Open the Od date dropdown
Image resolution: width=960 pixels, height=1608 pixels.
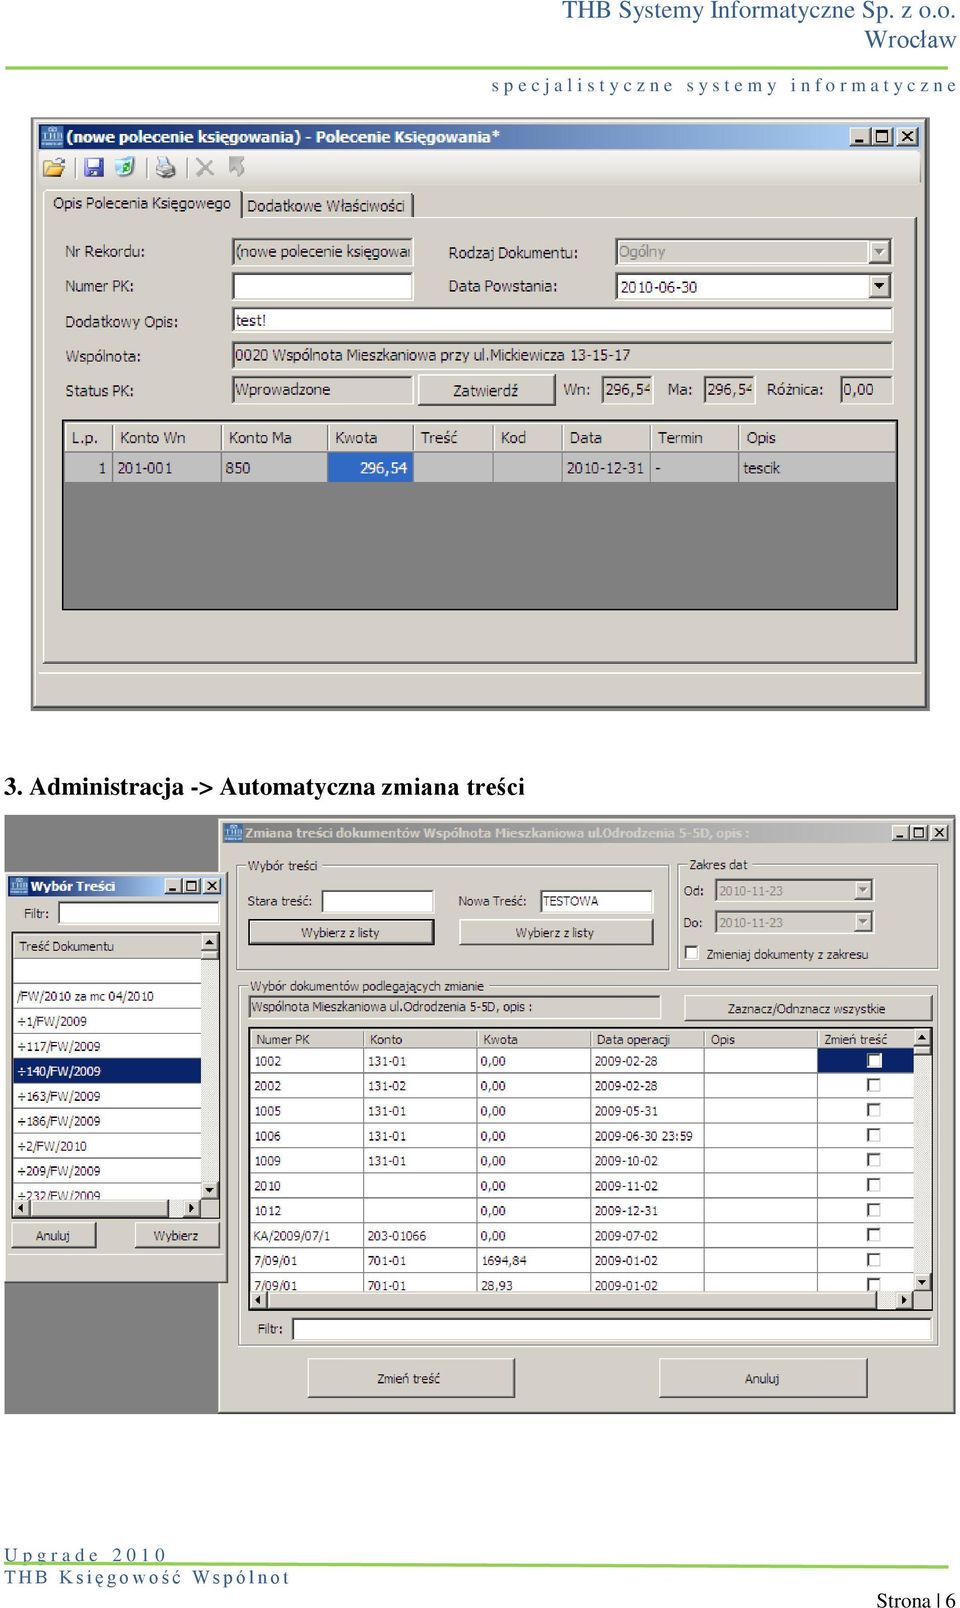coord(863,890)
